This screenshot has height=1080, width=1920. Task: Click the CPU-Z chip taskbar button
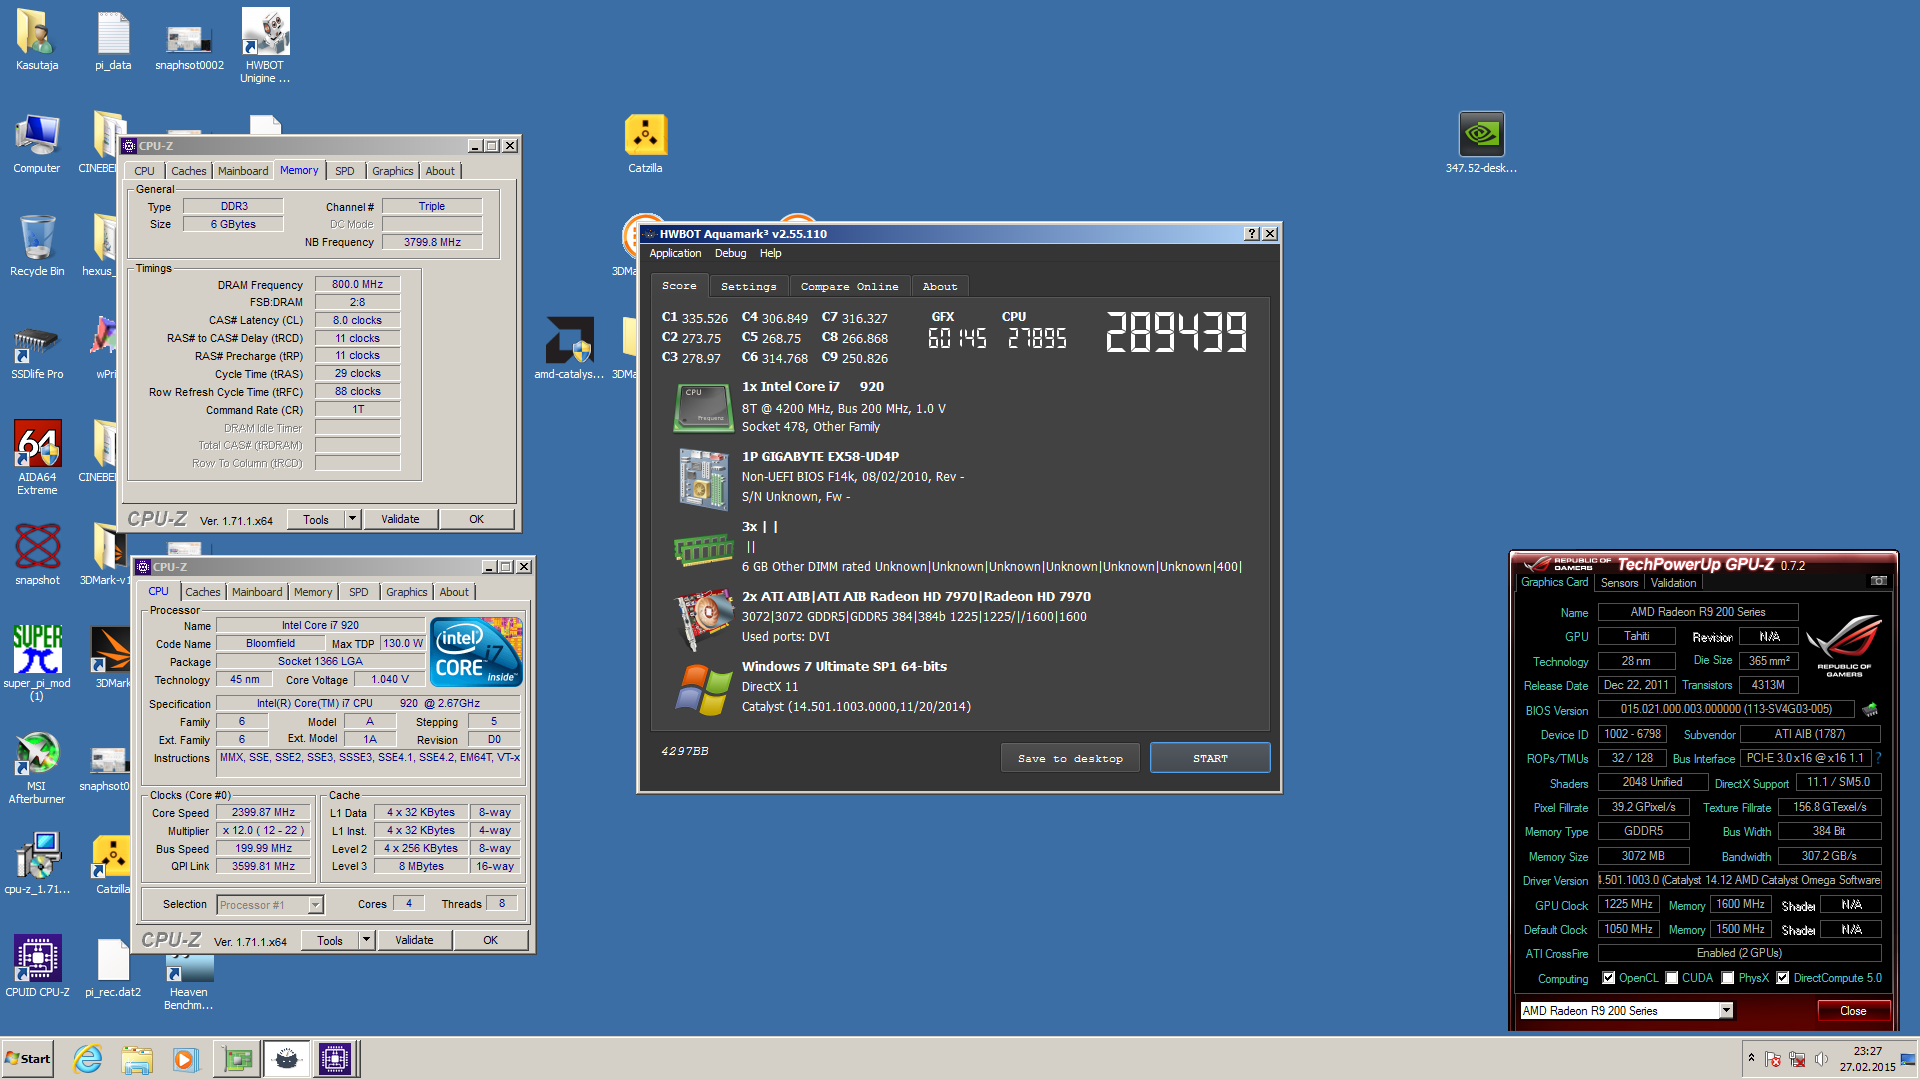point(335,1059)
